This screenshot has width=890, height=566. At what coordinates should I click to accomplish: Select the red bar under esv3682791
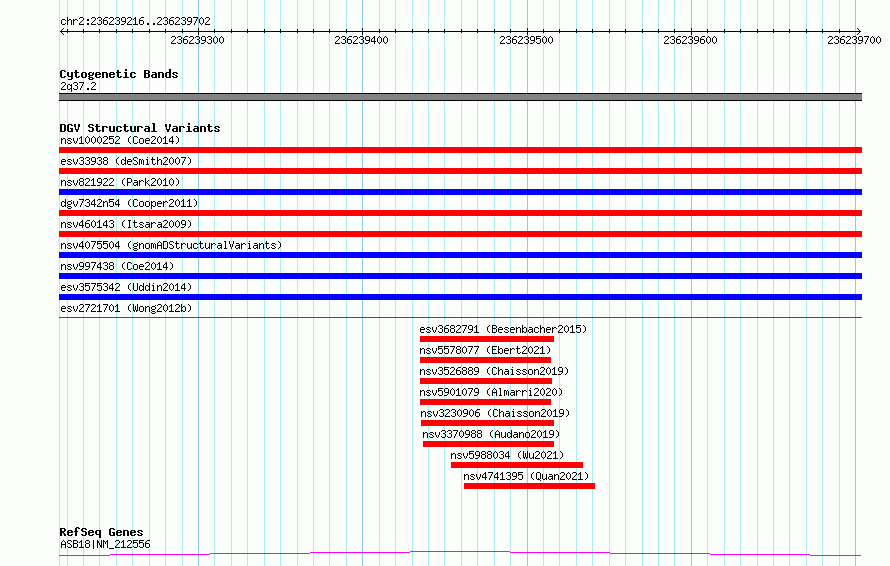point(487,339)
